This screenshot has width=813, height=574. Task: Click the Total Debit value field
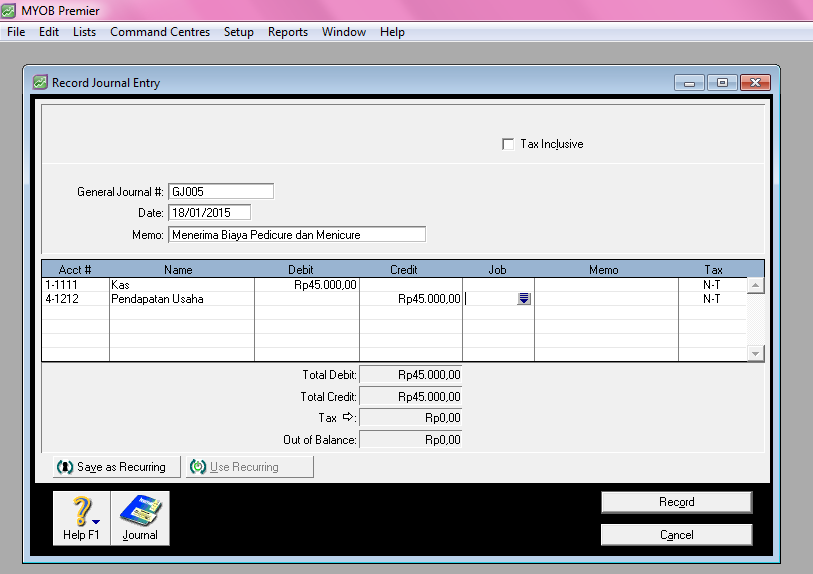tap(411, 375)
